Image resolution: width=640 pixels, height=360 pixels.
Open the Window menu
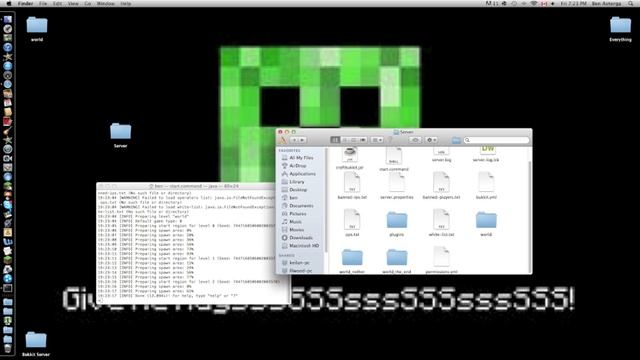point(105,3)
